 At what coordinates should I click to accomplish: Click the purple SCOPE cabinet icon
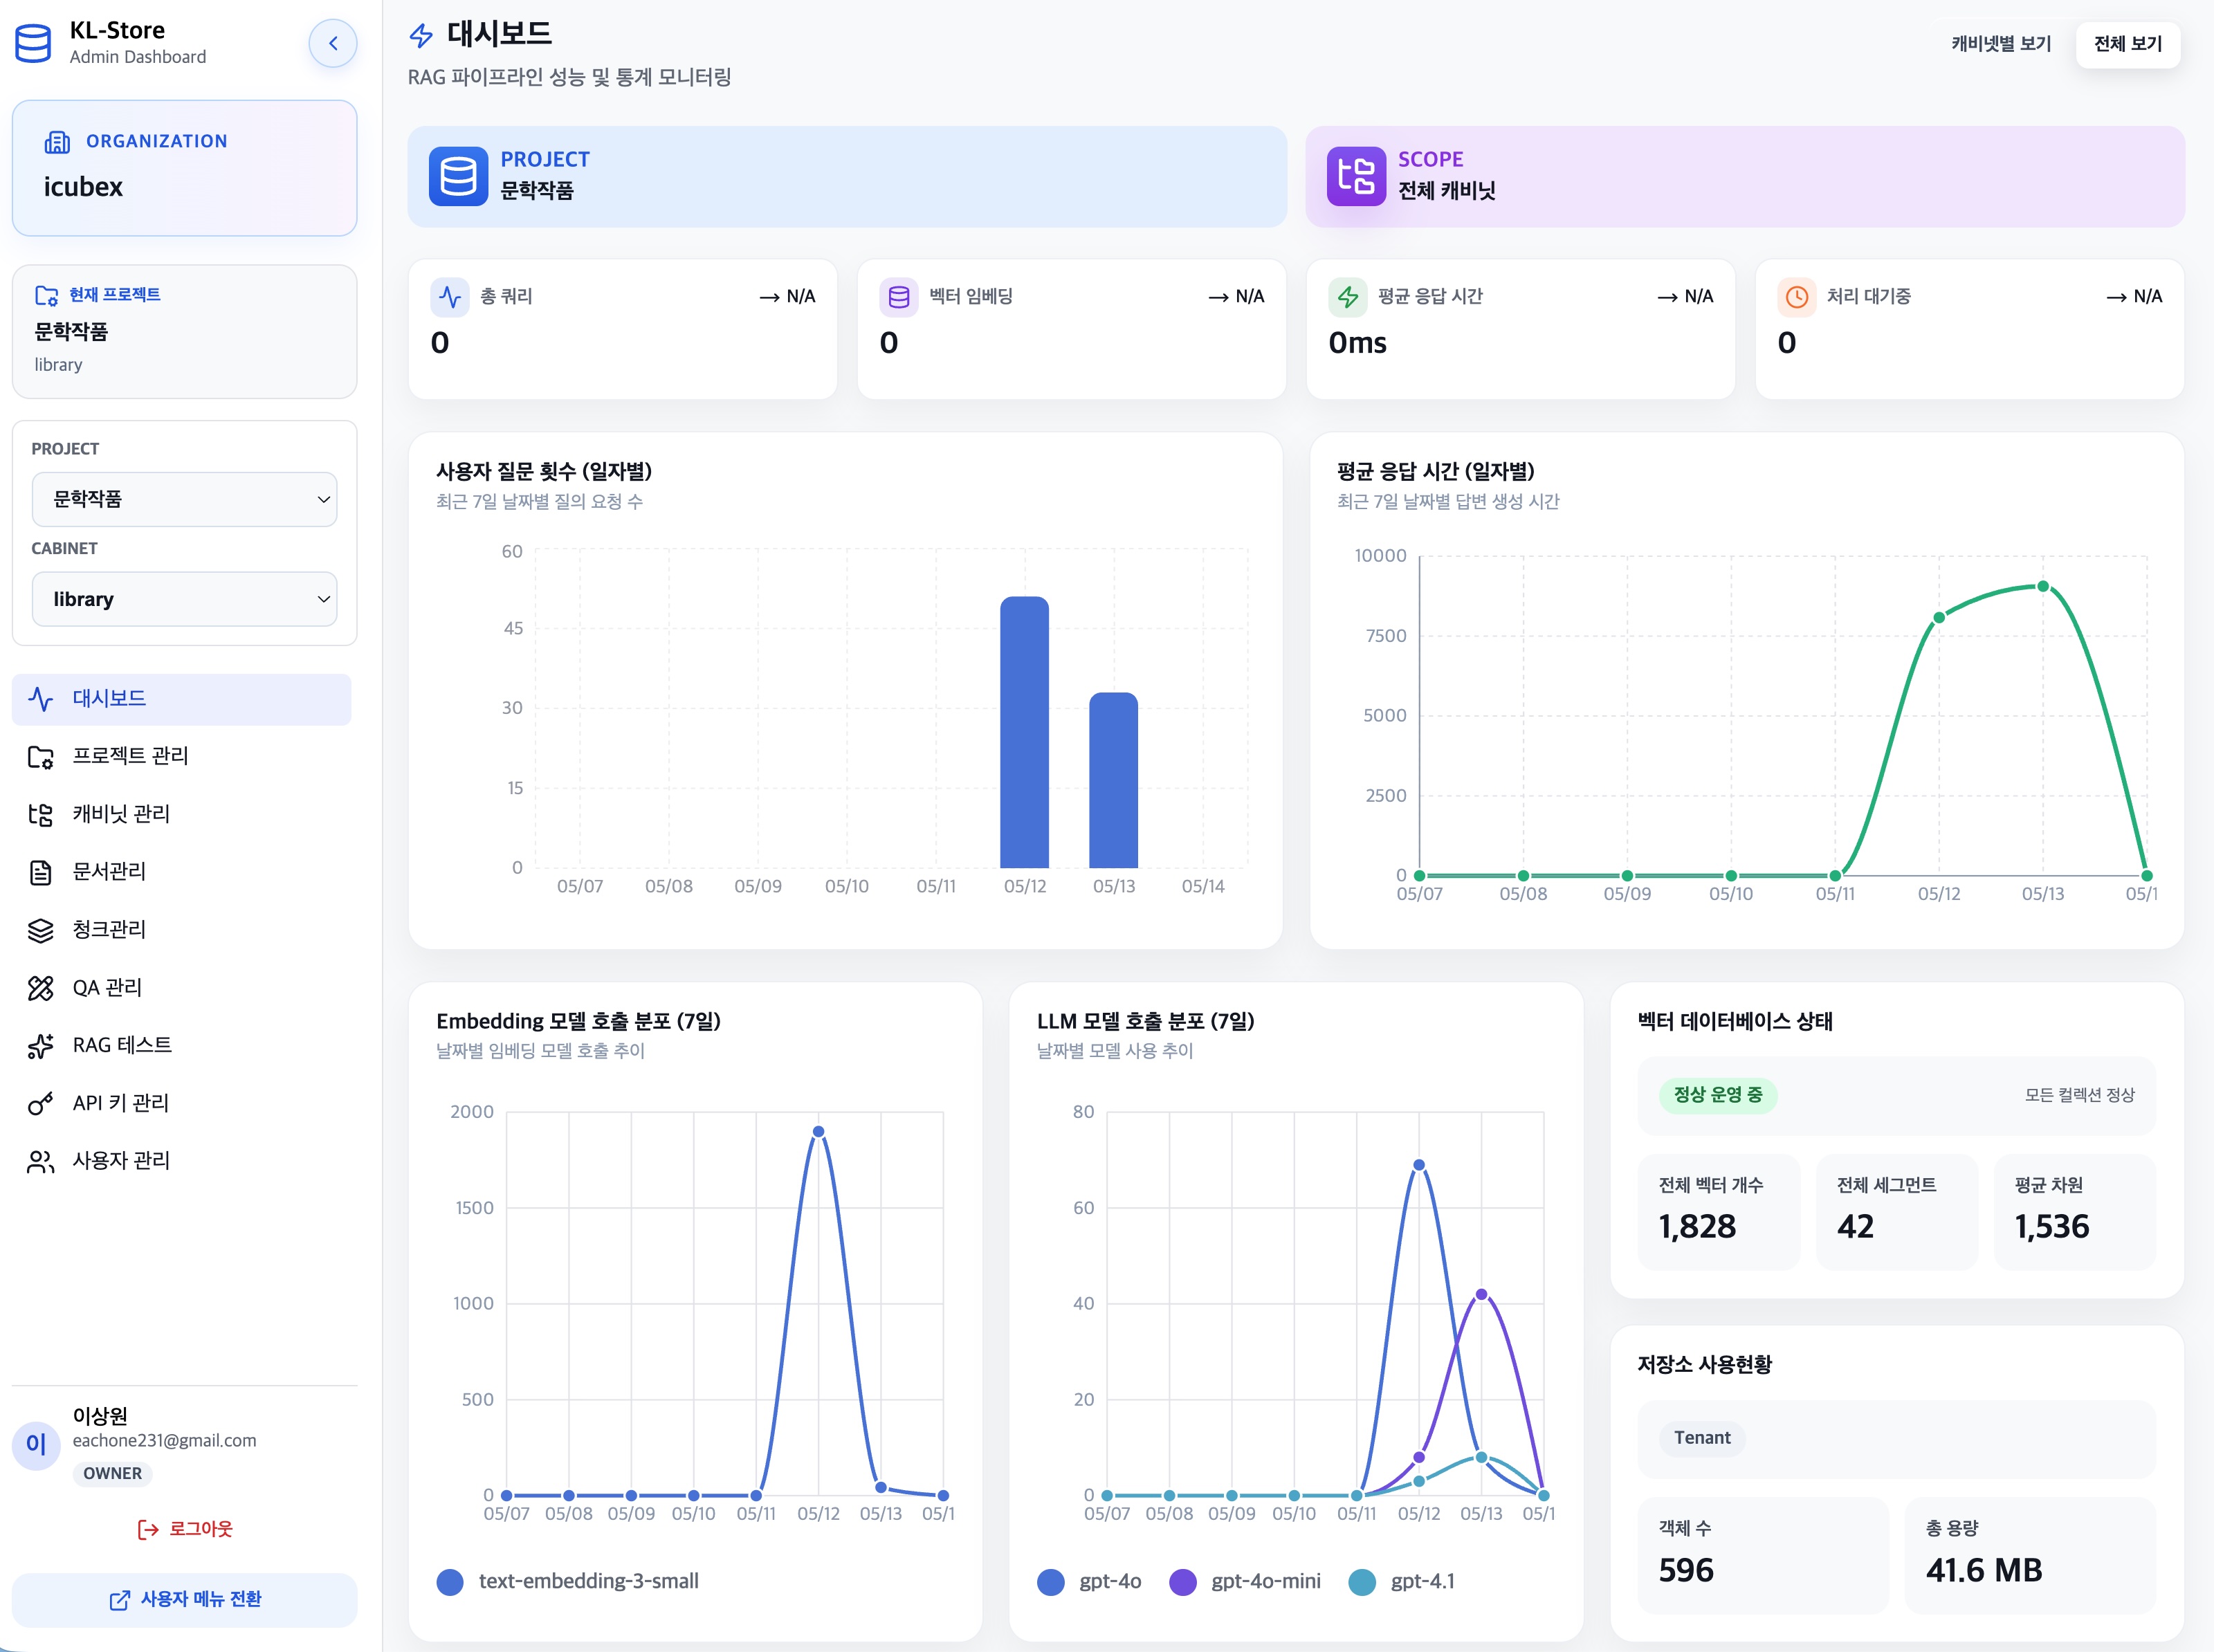pyautogui.click(x=1356, y=176)
